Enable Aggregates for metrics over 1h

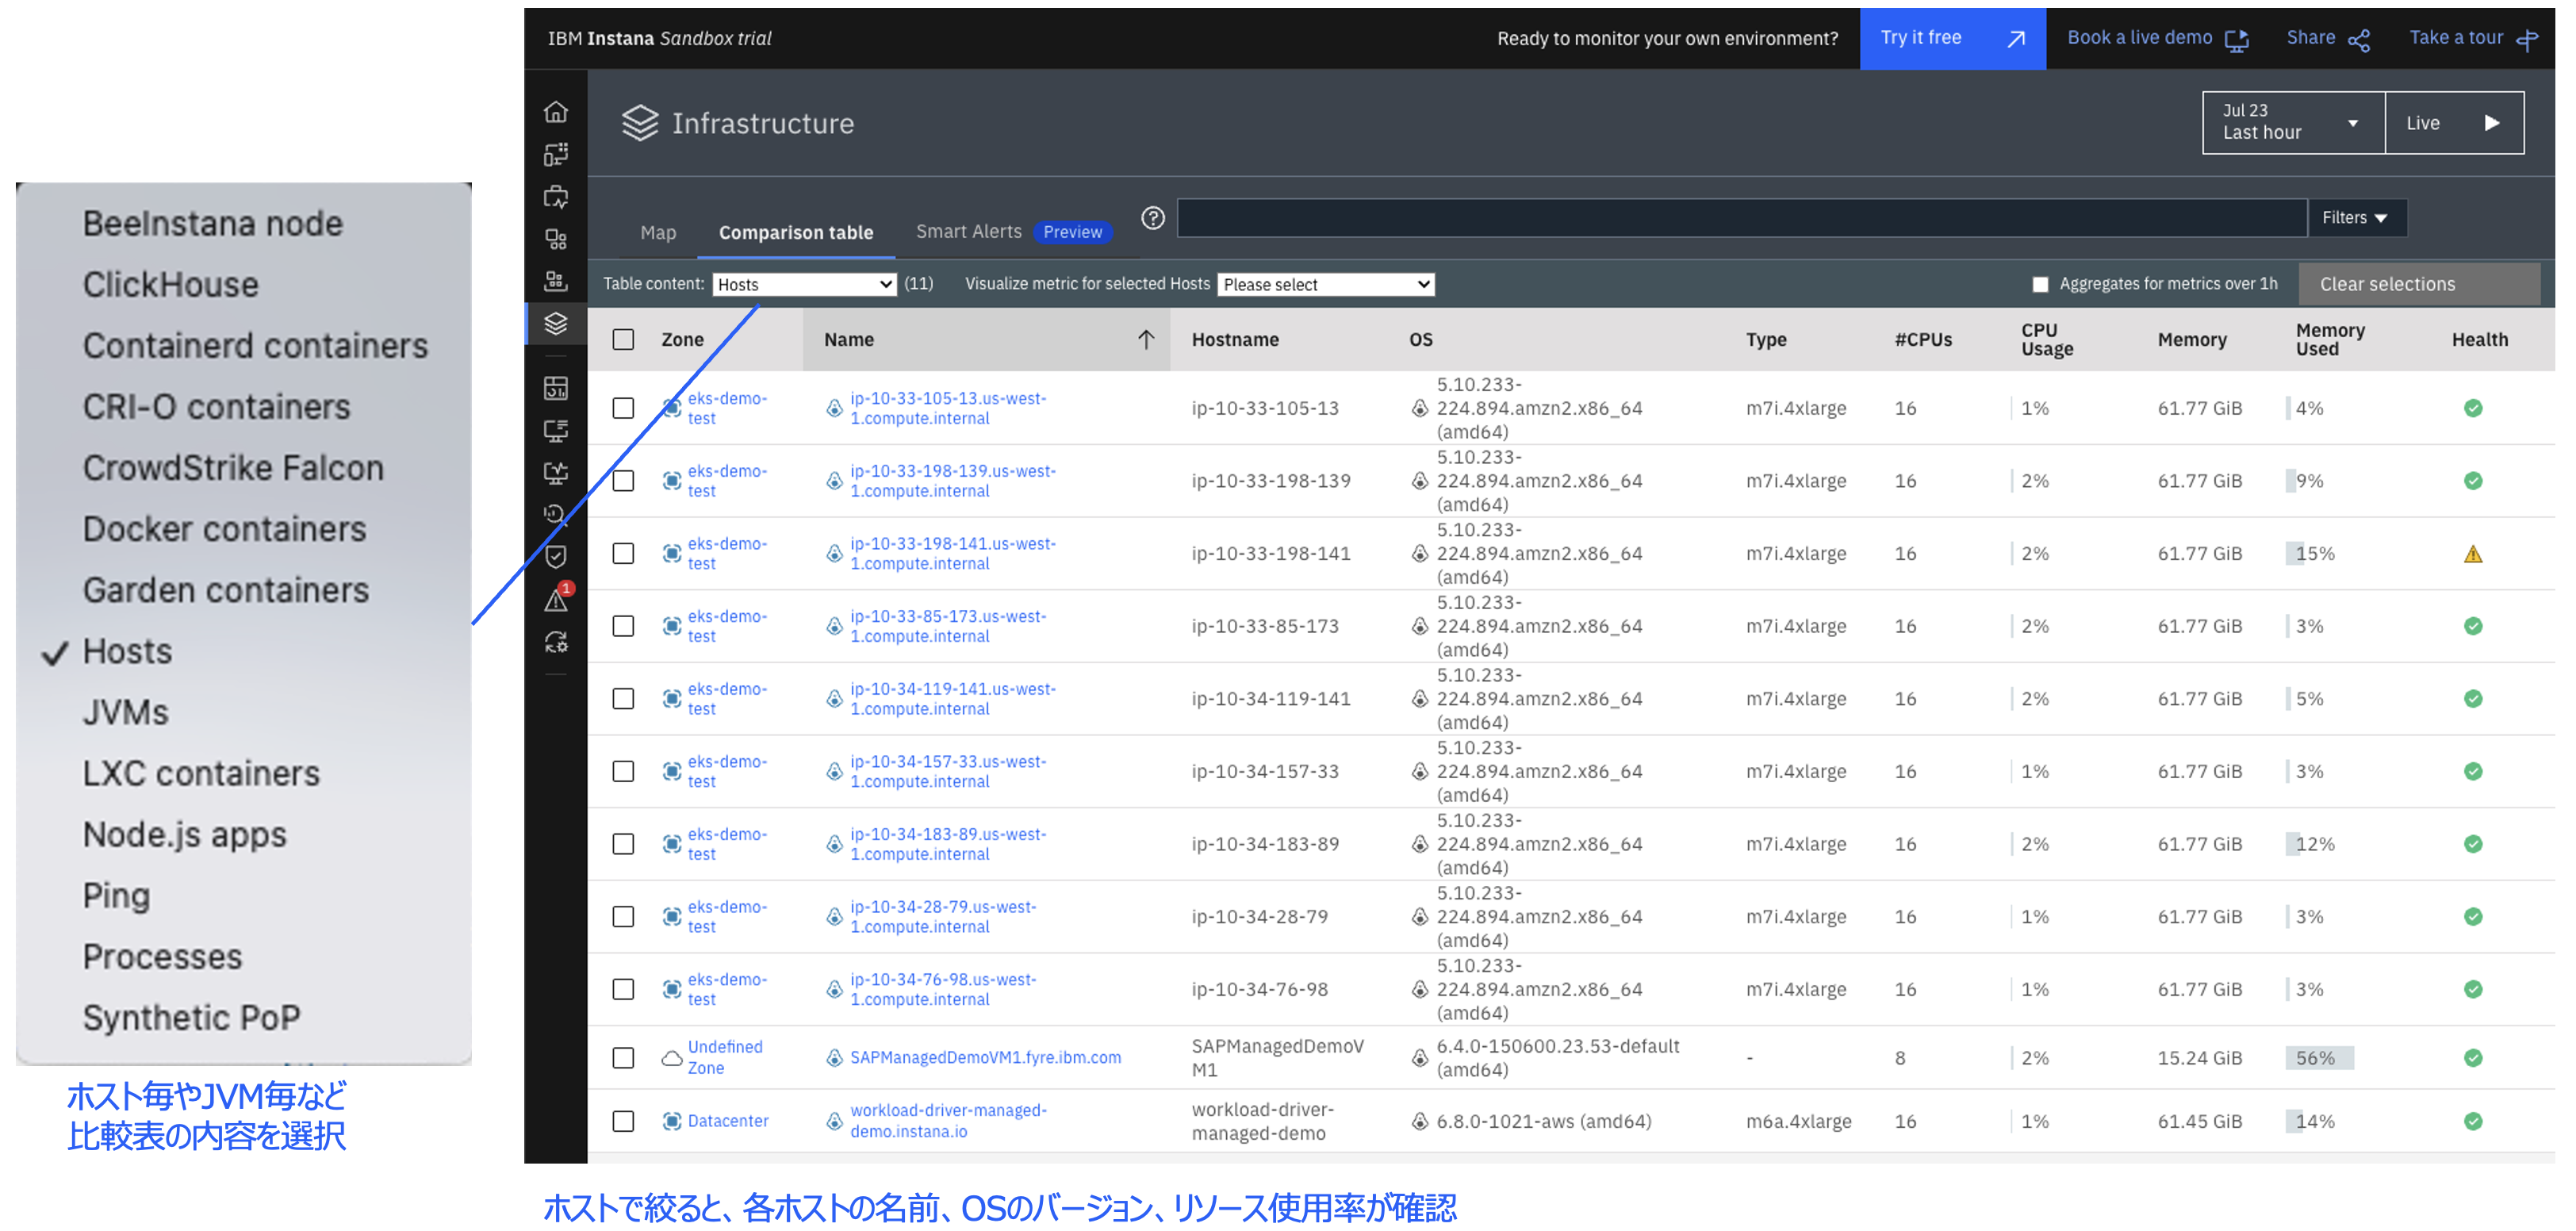pyautogui.click(x=2040, y=285)
